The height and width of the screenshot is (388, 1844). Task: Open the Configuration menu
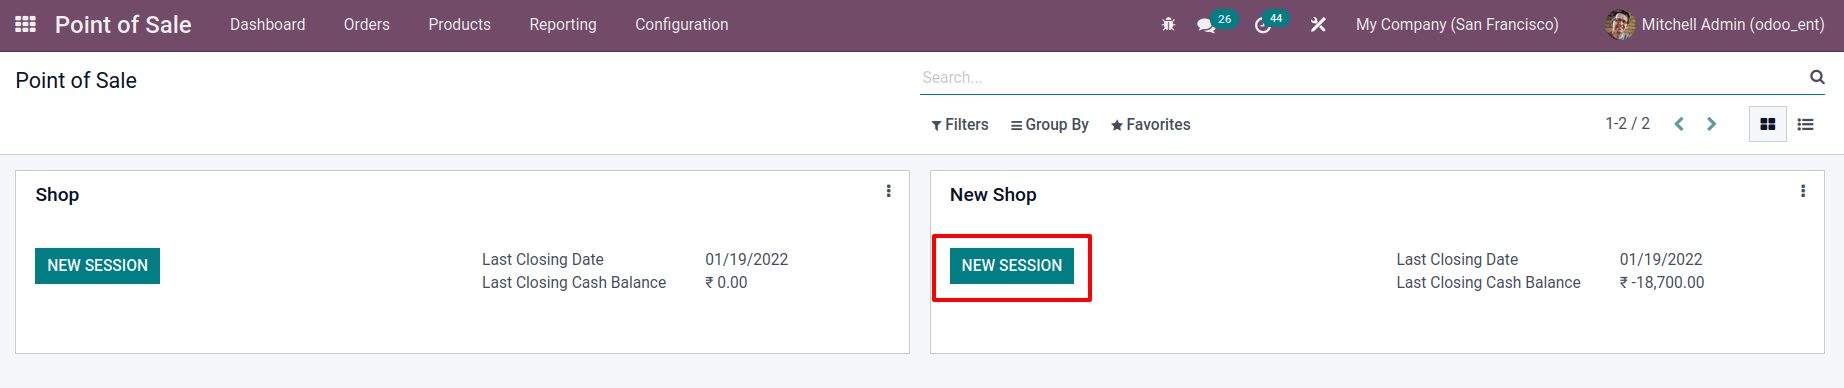click(x=682, y=25)
